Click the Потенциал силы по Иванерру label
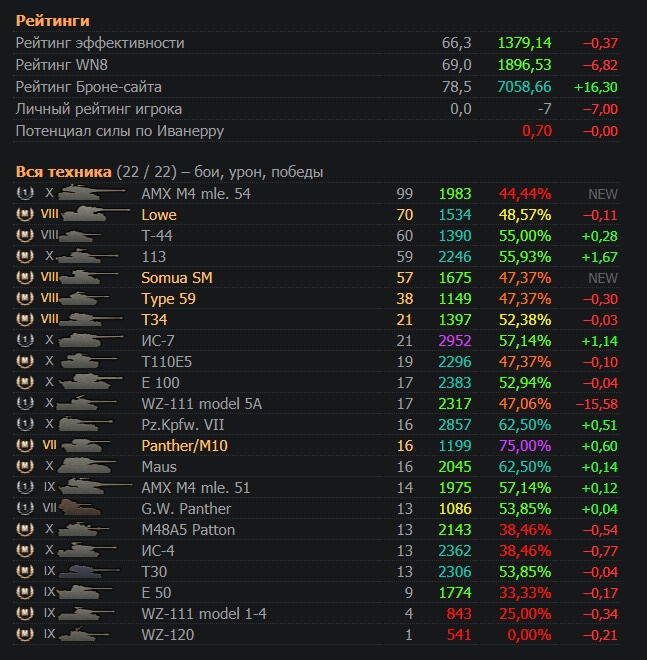This screenshot has height=660, width=647. (x=120, y=131)
